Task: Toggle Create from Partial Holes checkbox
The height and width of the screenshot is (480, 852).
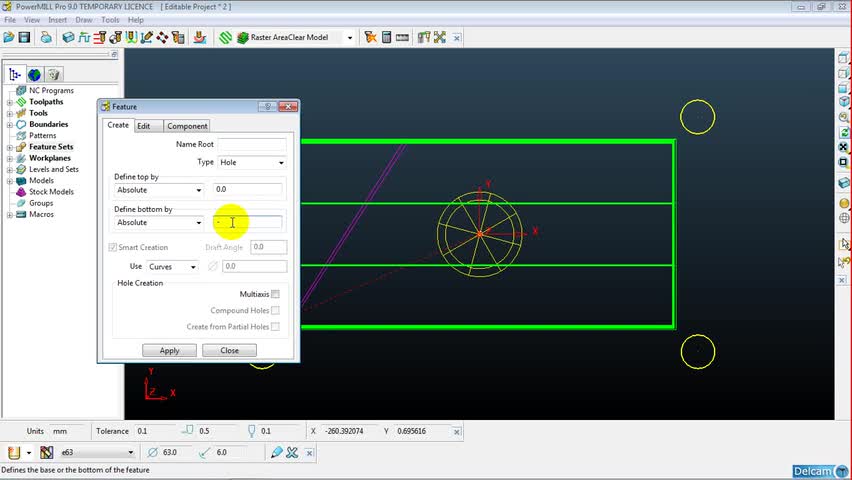Action: point(275,327)
